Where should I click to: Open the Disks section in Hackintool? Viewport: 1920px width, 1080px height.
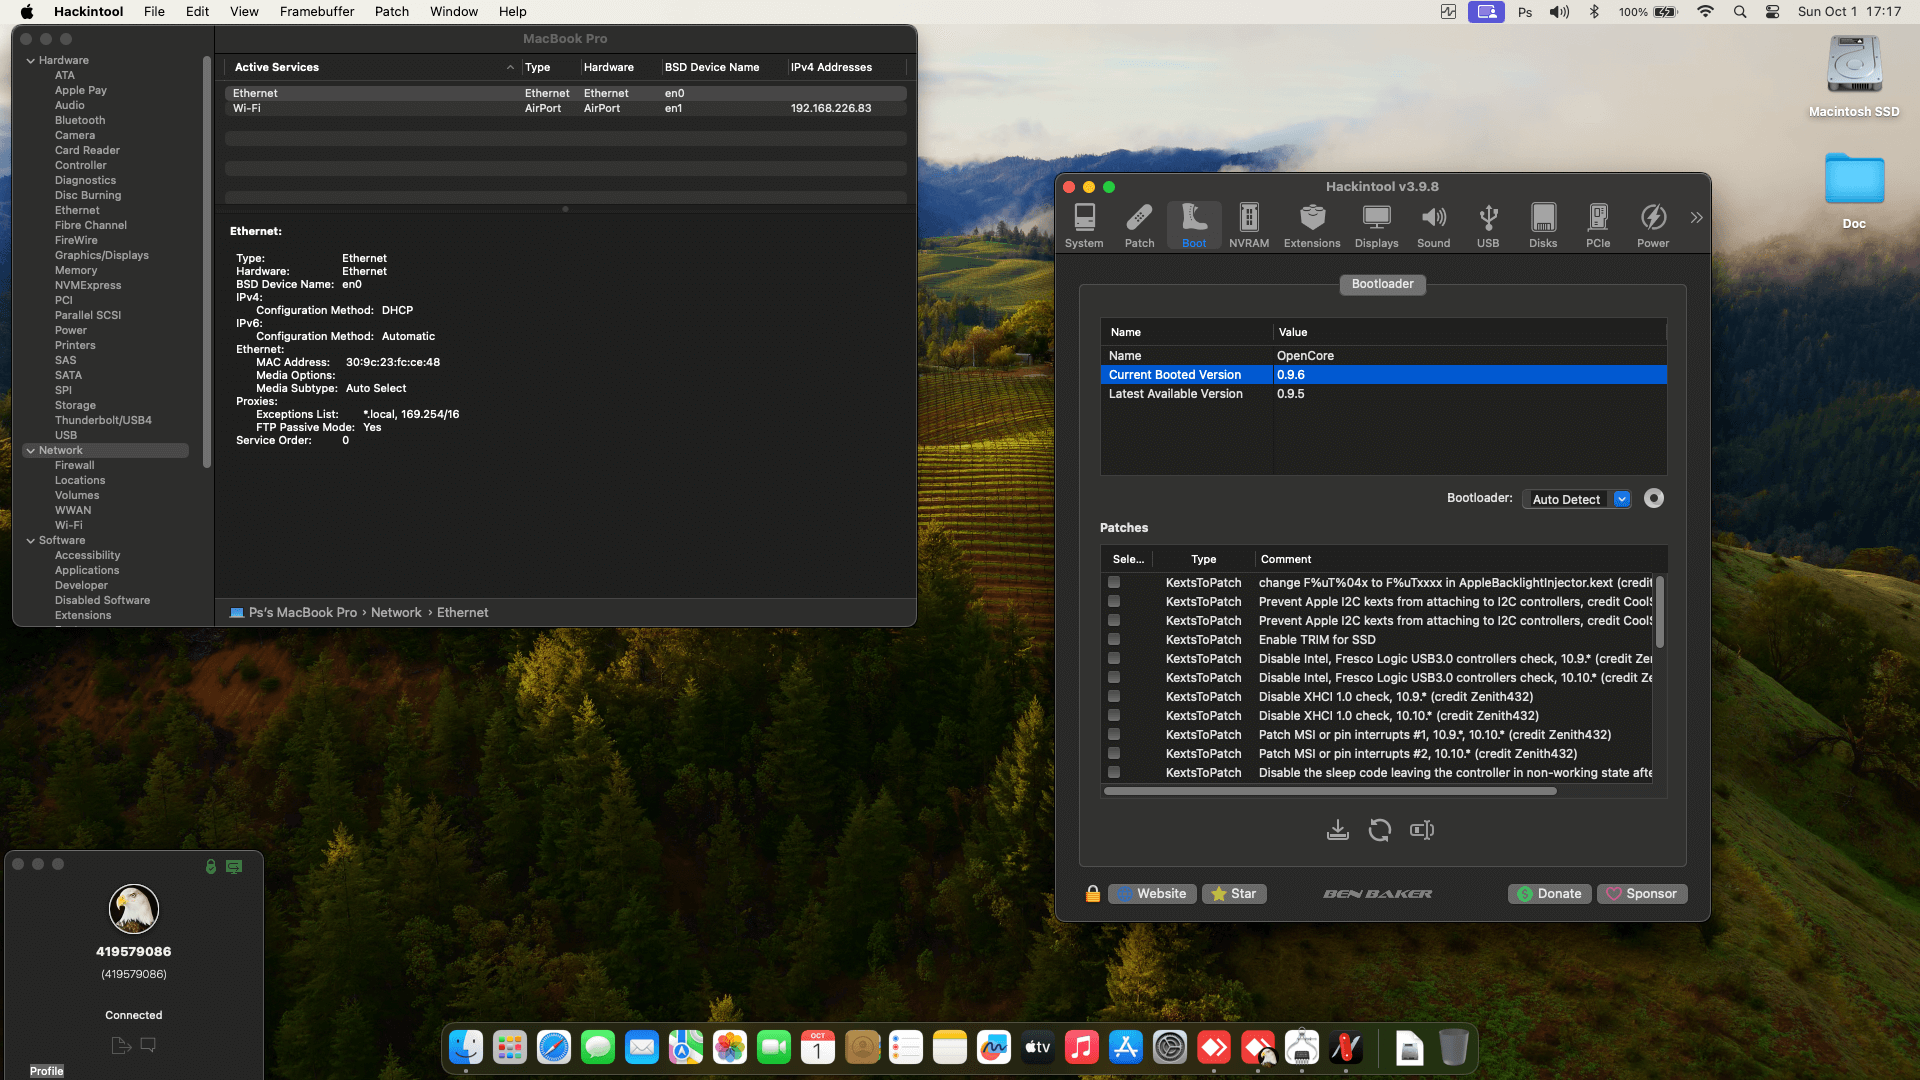(1543, 226)
